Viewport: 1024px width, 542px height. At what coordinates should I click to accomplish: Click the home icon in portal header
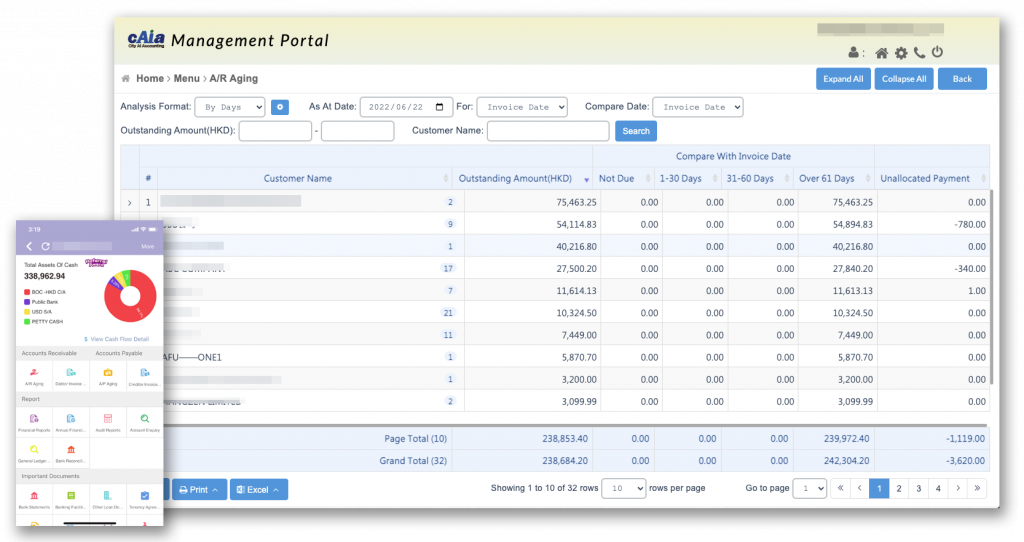[881, 53]
